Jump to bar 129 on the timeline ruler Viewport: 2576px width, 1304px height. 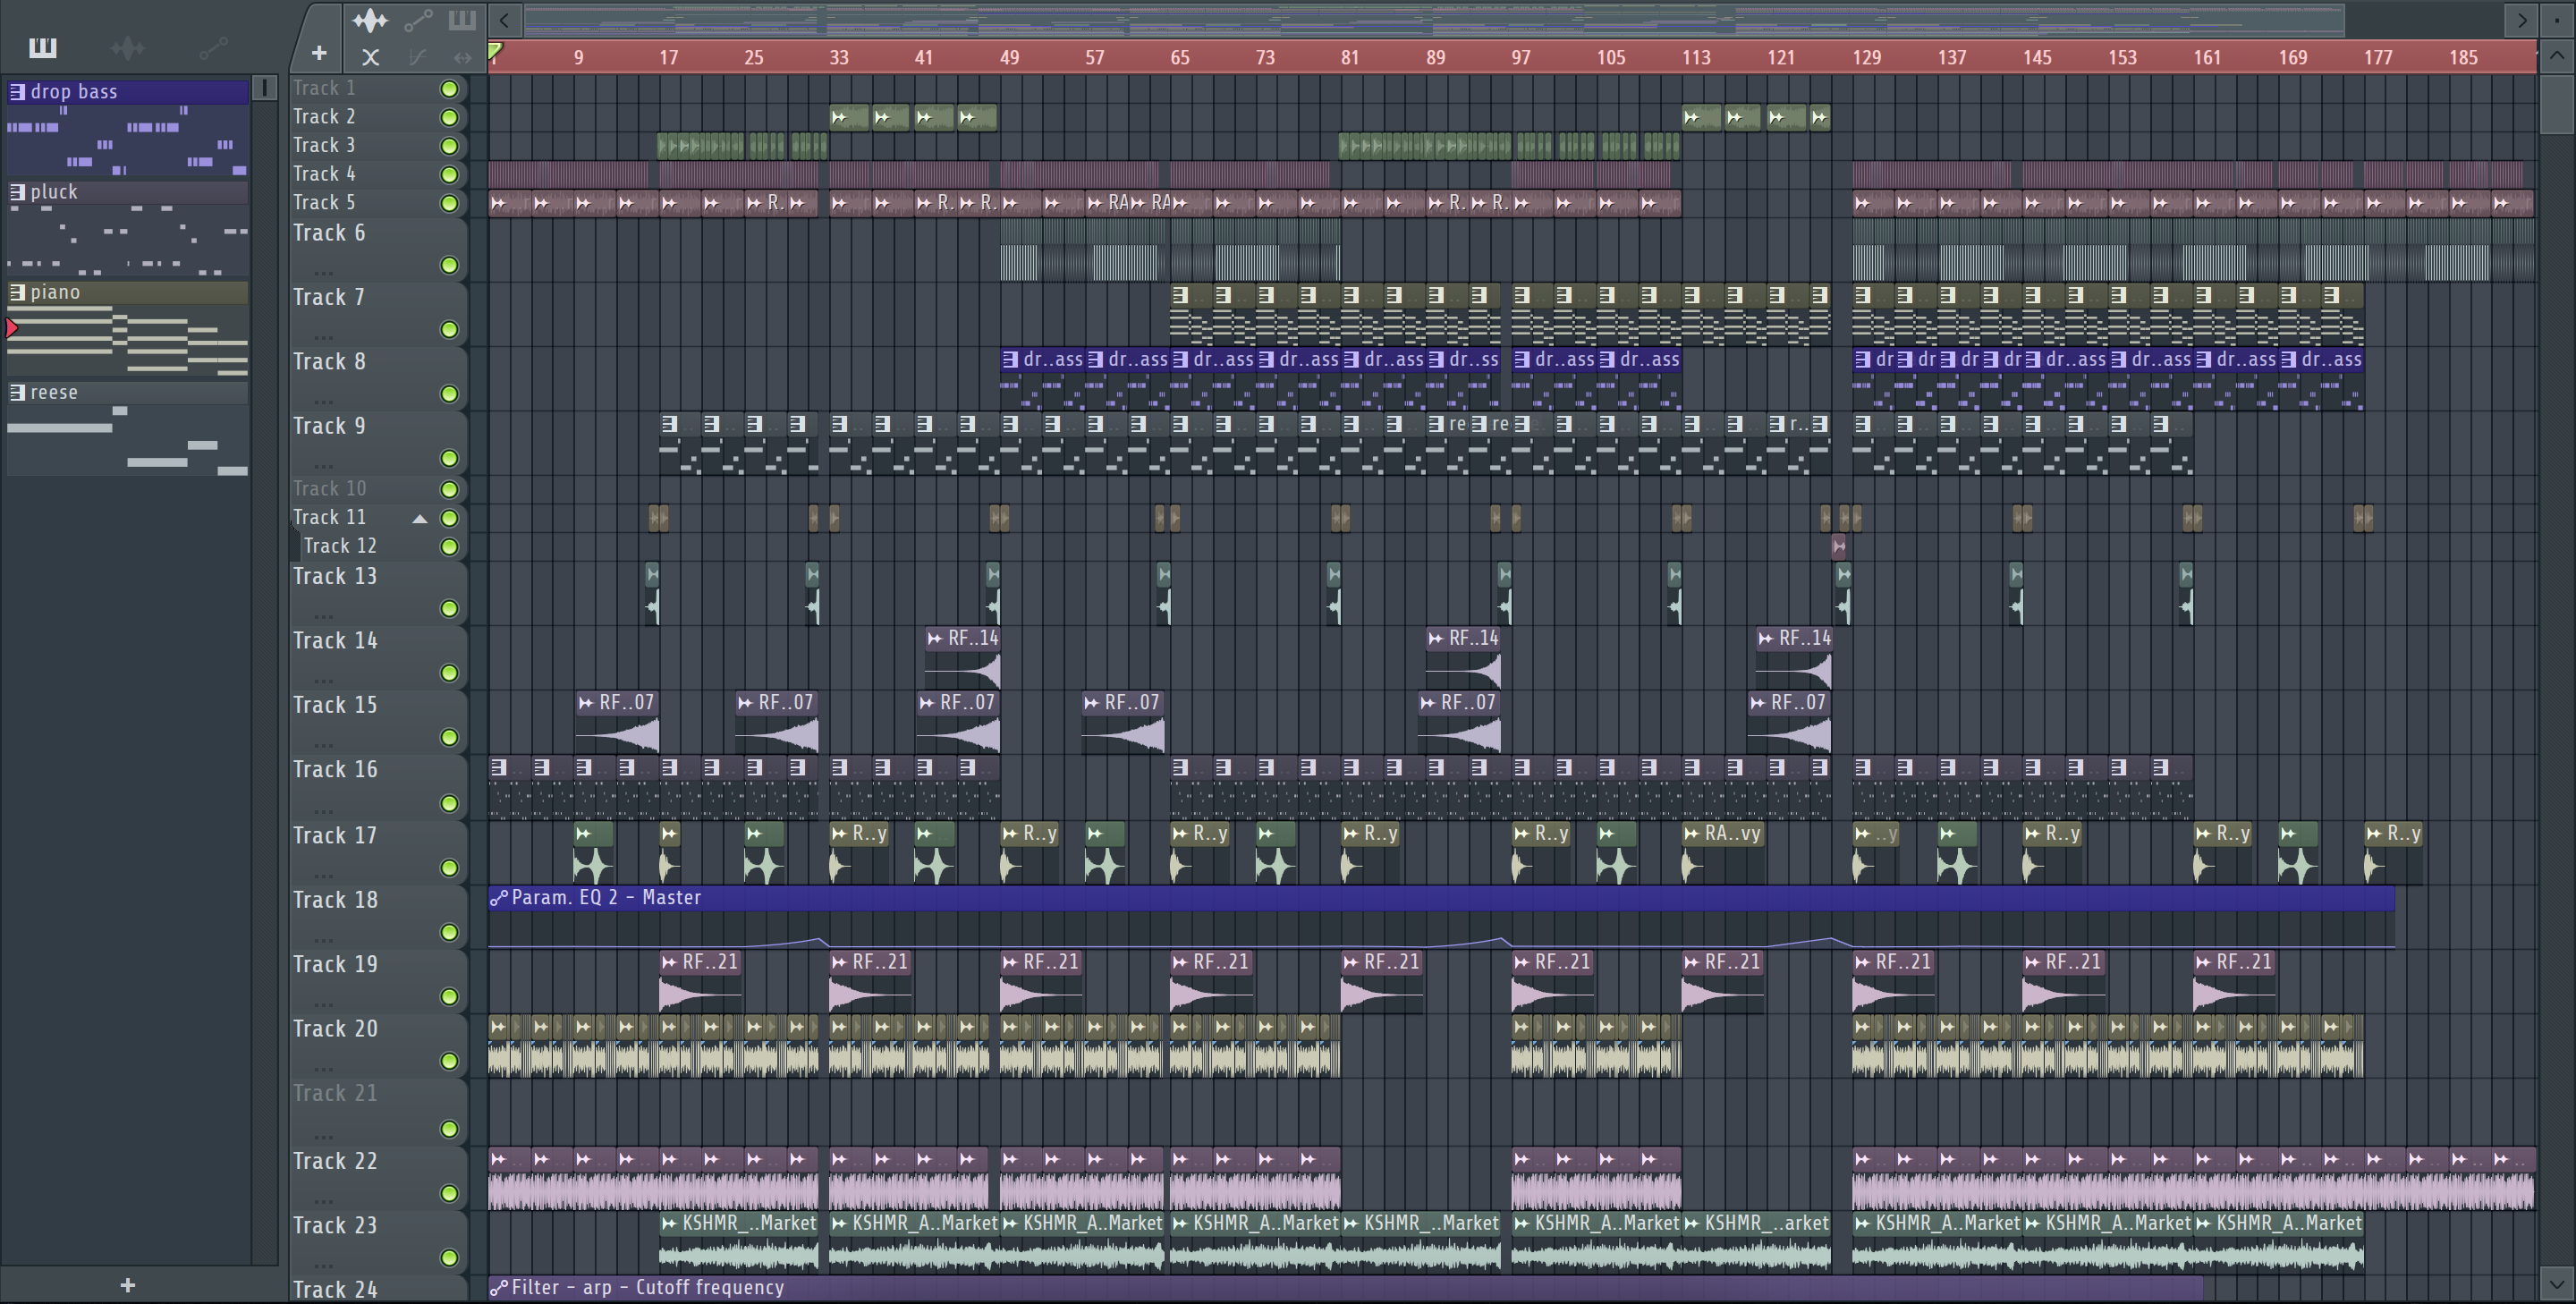coord(1866,58)
